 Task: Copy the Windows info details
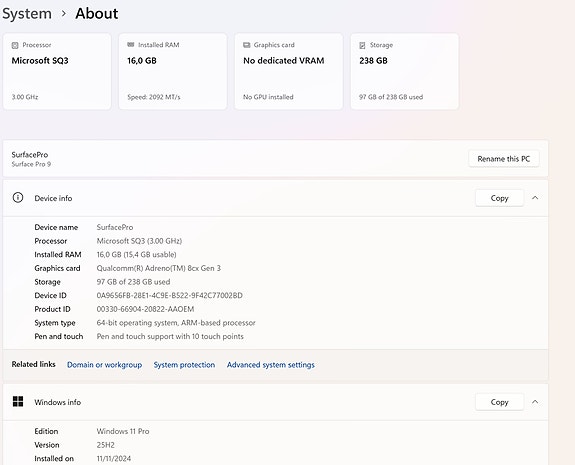499,402
